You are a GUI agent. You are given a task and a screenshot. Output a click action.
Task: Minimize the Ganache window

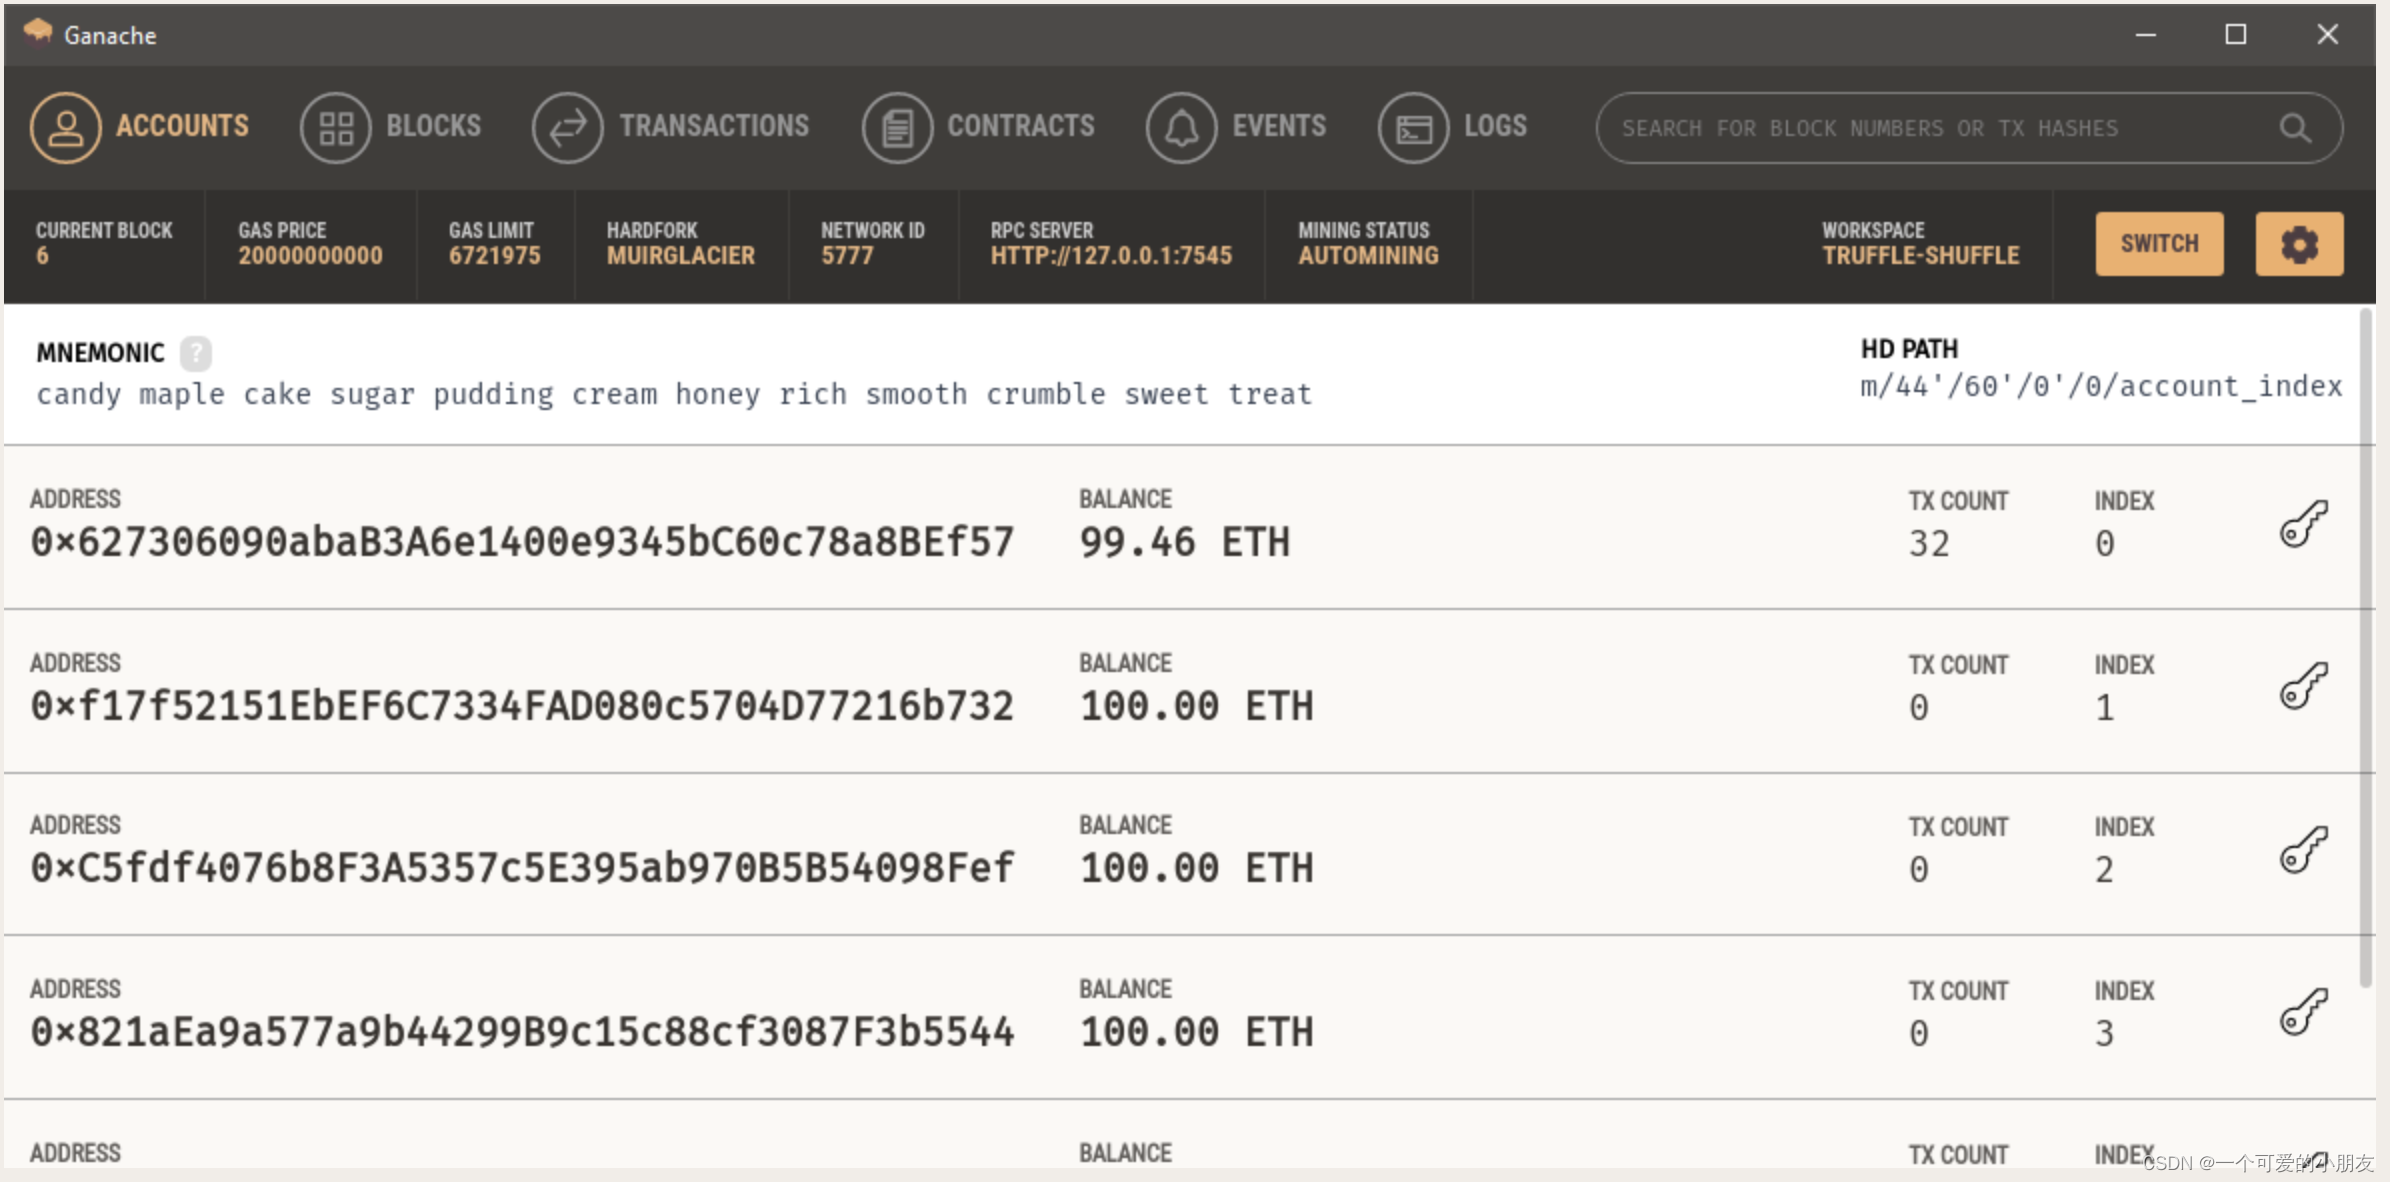2146,34
